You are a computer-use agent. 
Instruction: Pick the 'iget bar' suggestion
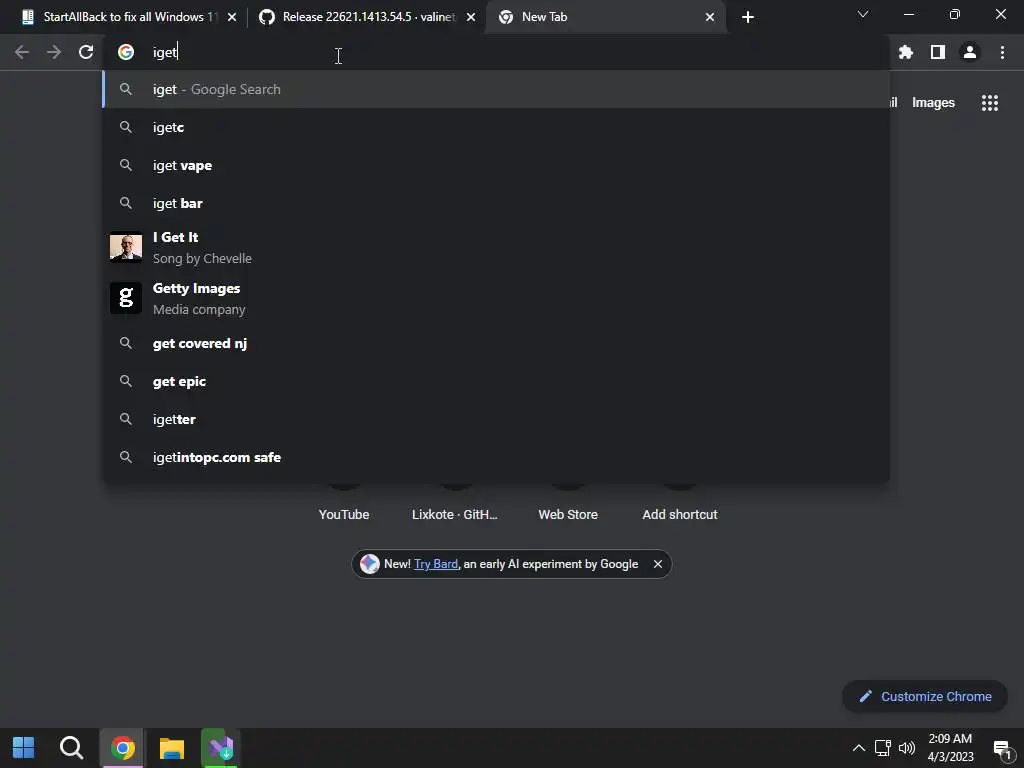coord(496,203)
